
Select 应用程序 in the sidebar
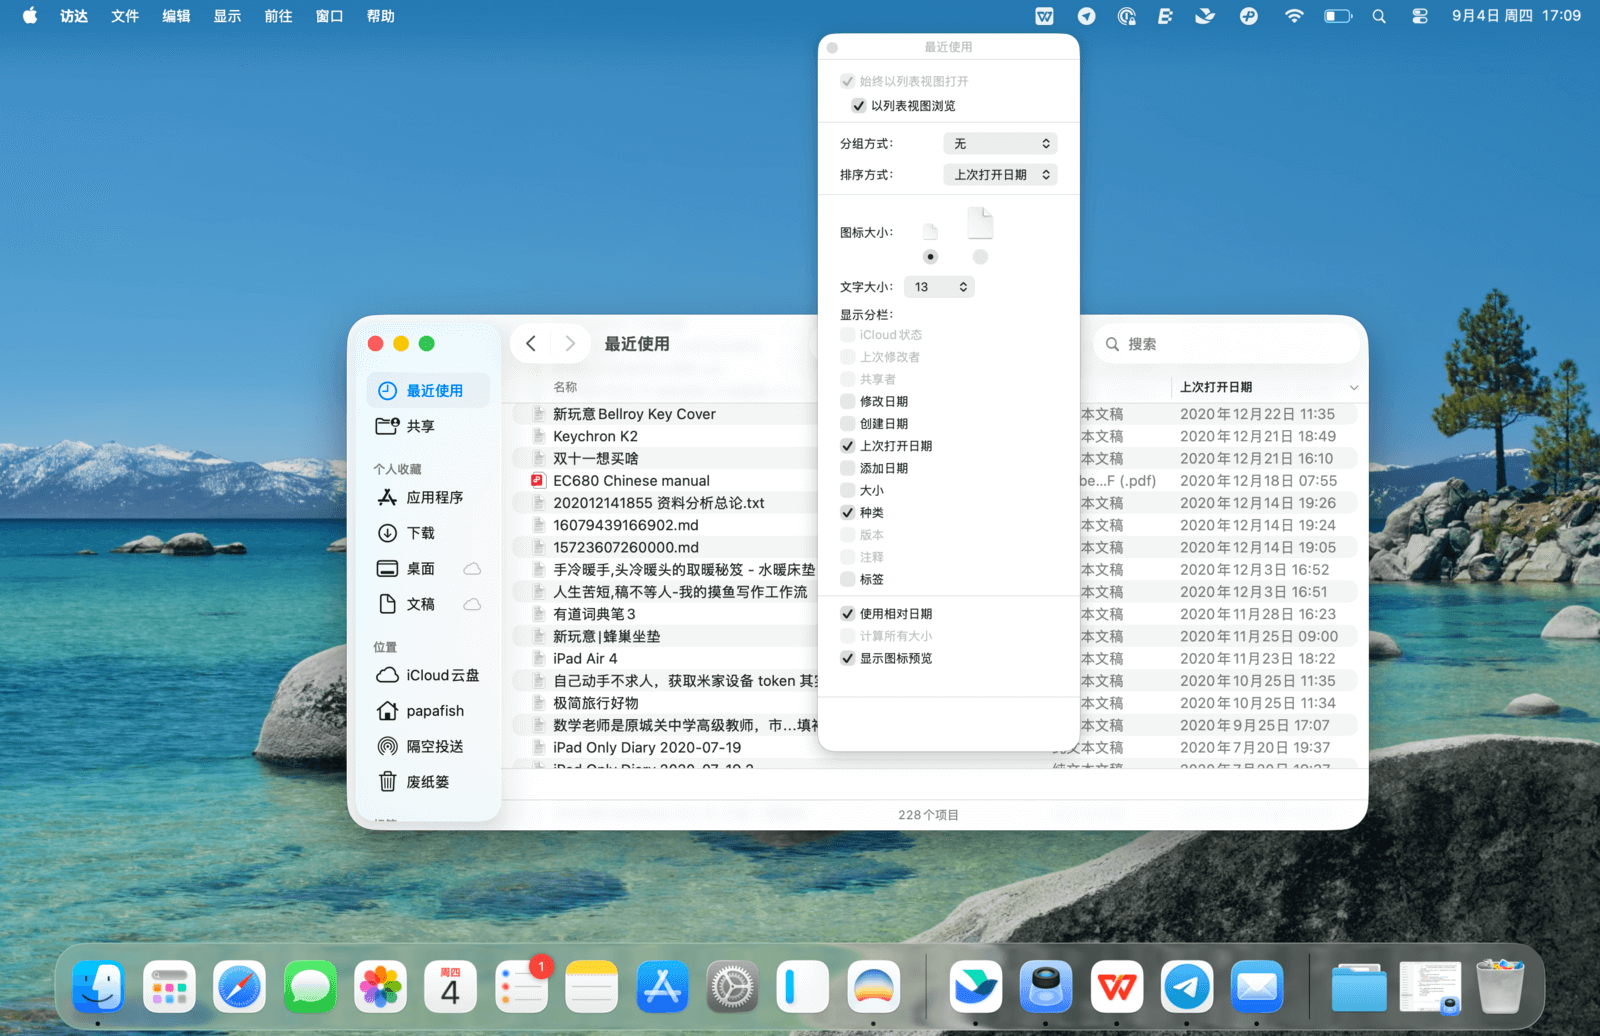pos(433,497)
